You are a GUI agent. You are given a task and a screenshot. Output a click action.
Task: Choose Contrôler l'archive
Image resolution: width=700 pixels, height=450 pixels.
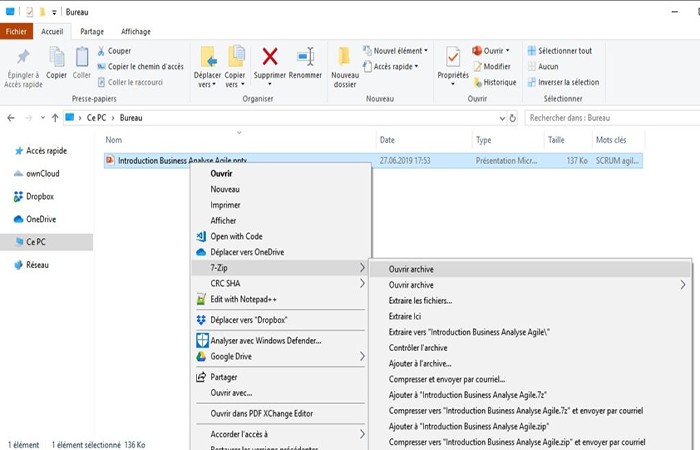(x=530, y=348)
